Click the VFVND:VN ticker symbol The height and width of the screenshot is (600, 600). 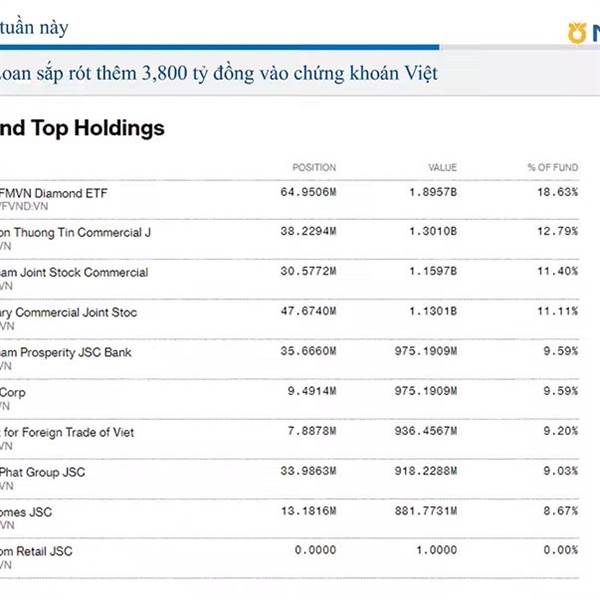(24, 207)
